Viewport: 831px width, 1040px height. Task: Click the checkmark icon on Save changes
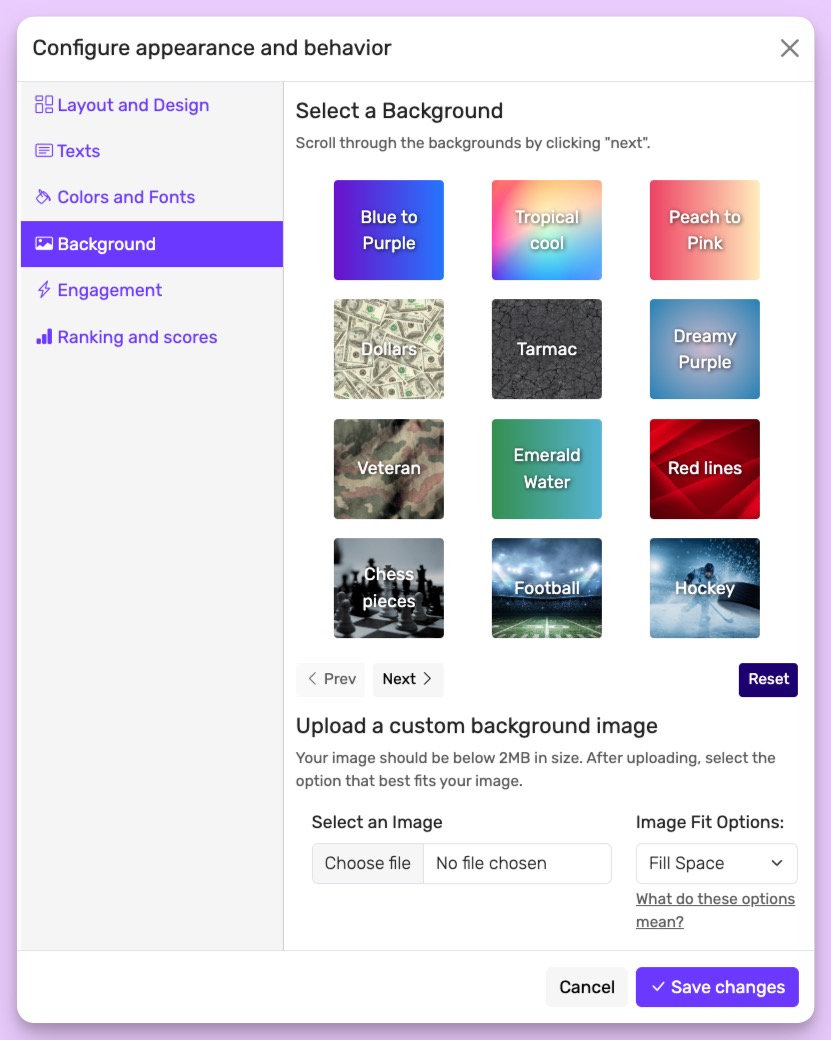click(x=658, y=987)
